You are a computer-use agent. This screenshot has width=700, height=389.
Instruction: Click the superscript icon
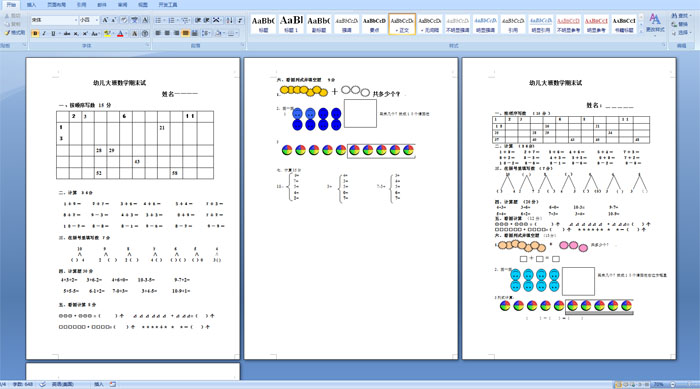click(85, 33)
